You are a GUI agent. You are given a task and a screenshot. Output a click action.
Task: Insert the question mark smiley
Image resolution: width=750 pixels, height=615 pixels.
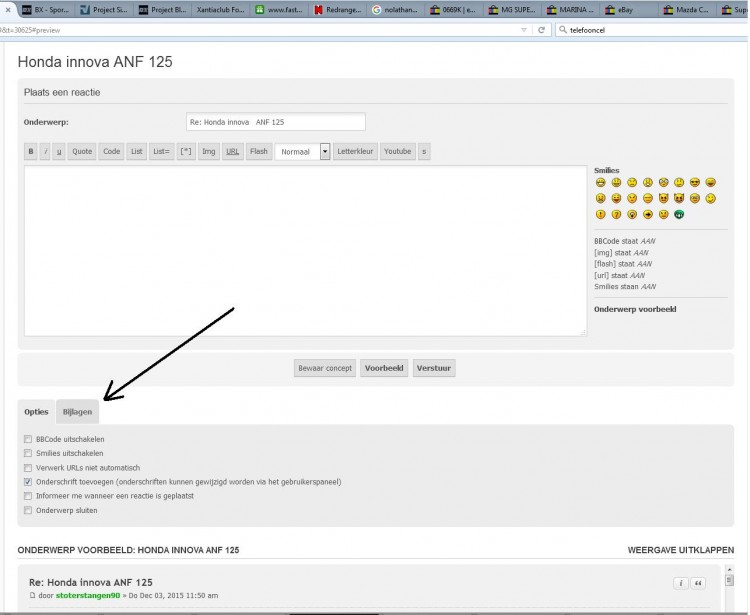click(x=616, y=214)
